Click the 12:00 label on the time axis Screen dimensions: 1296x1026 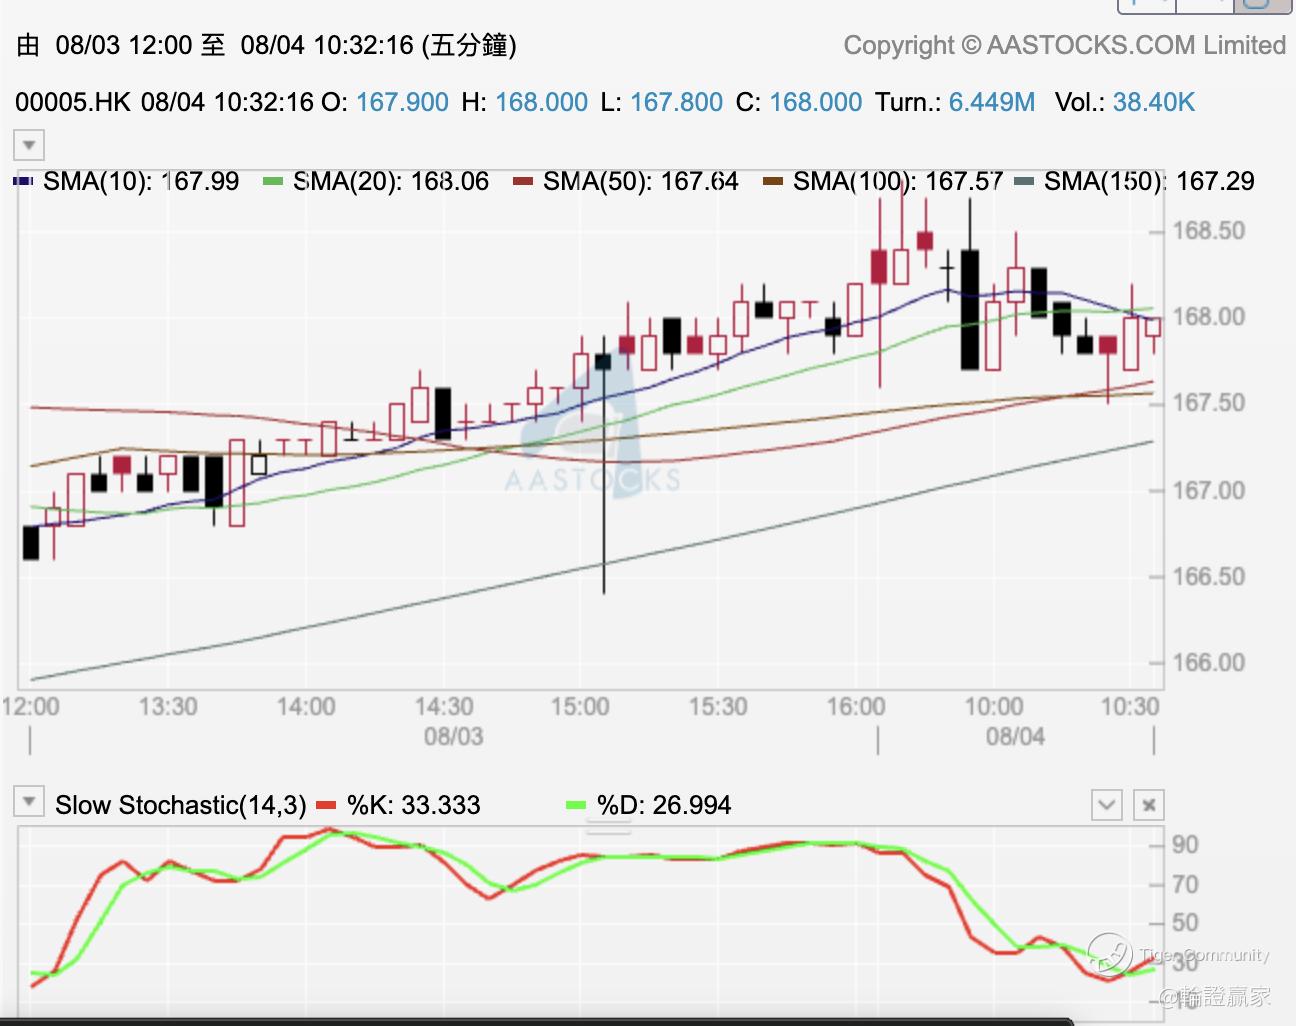click(31, 707)
